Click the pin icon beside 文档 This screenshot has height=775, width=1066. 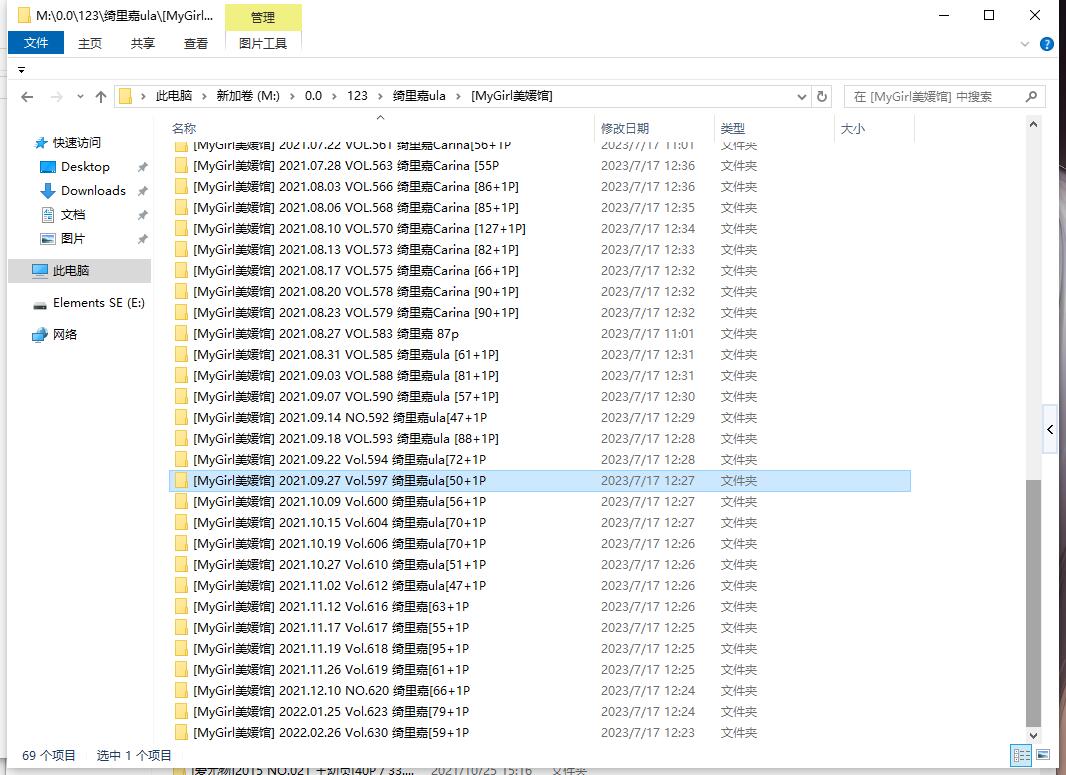(142, 215)
